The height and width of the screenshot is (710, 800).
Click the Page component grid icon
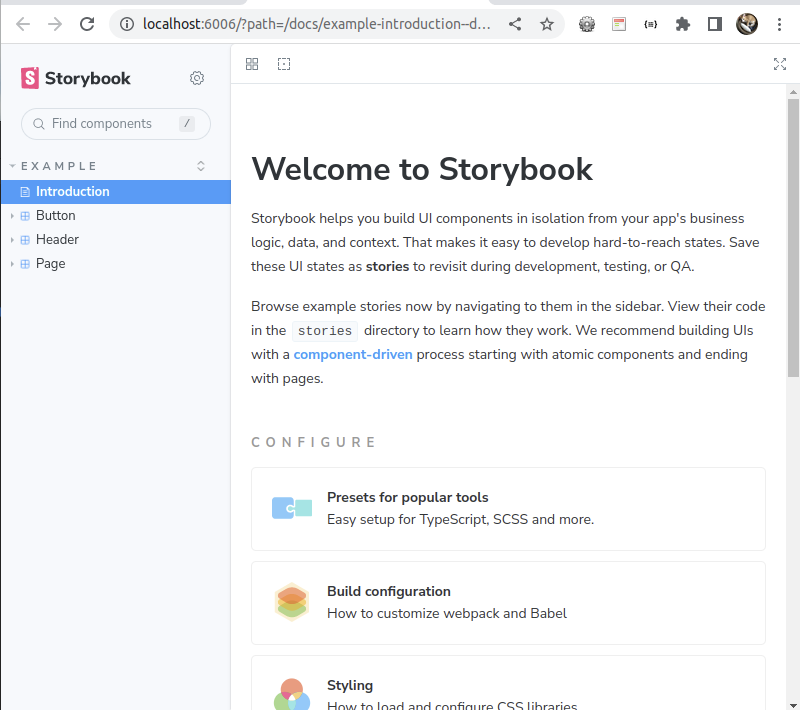tap(25, 264)
